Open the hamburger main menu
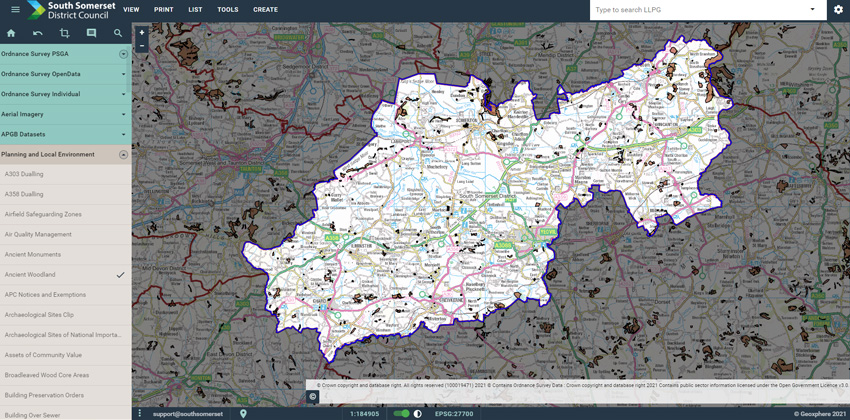850x420 pixels. (15, 10)
